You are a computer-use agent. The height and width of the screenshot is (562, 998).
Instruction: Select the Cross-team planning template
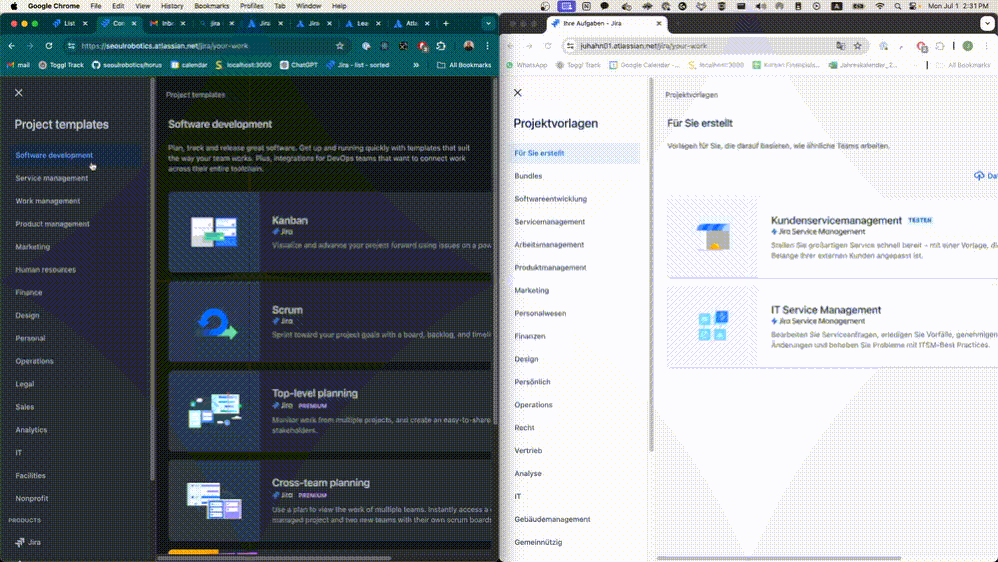pyautogui.click(x=330, y=500)
